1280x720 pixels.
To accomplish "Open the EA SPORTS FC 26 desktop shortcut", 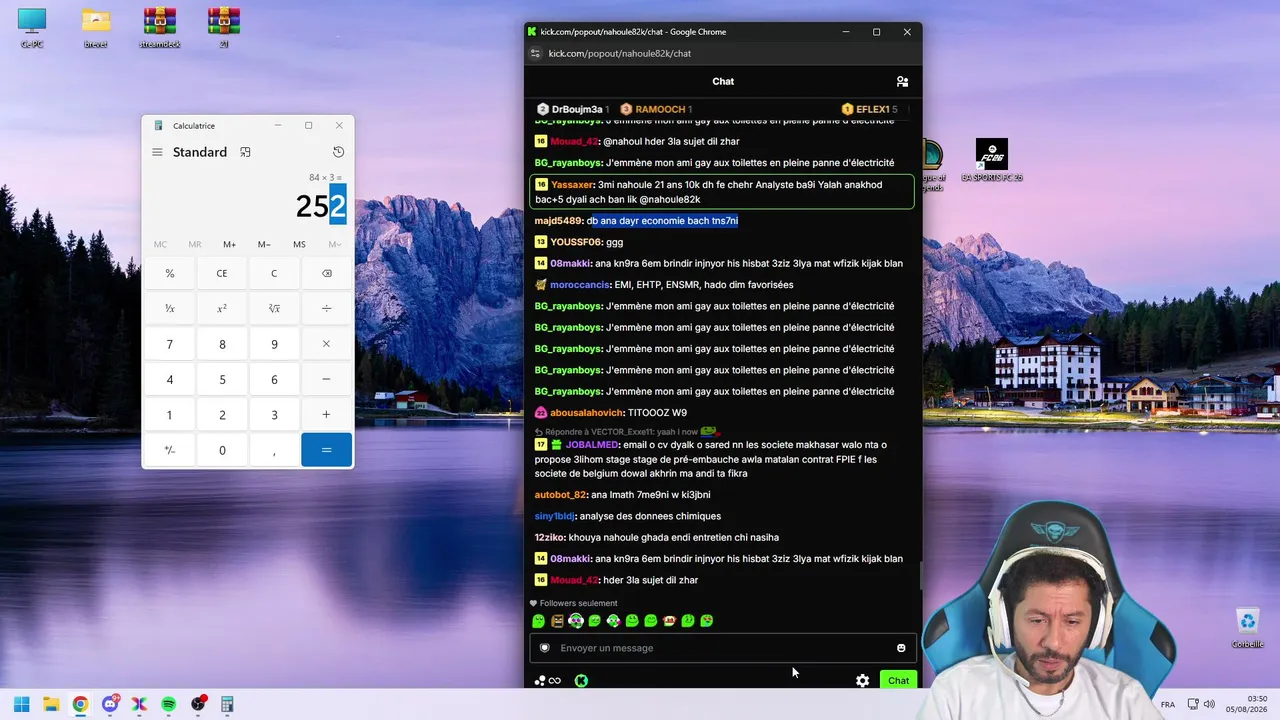I will 991,160.
